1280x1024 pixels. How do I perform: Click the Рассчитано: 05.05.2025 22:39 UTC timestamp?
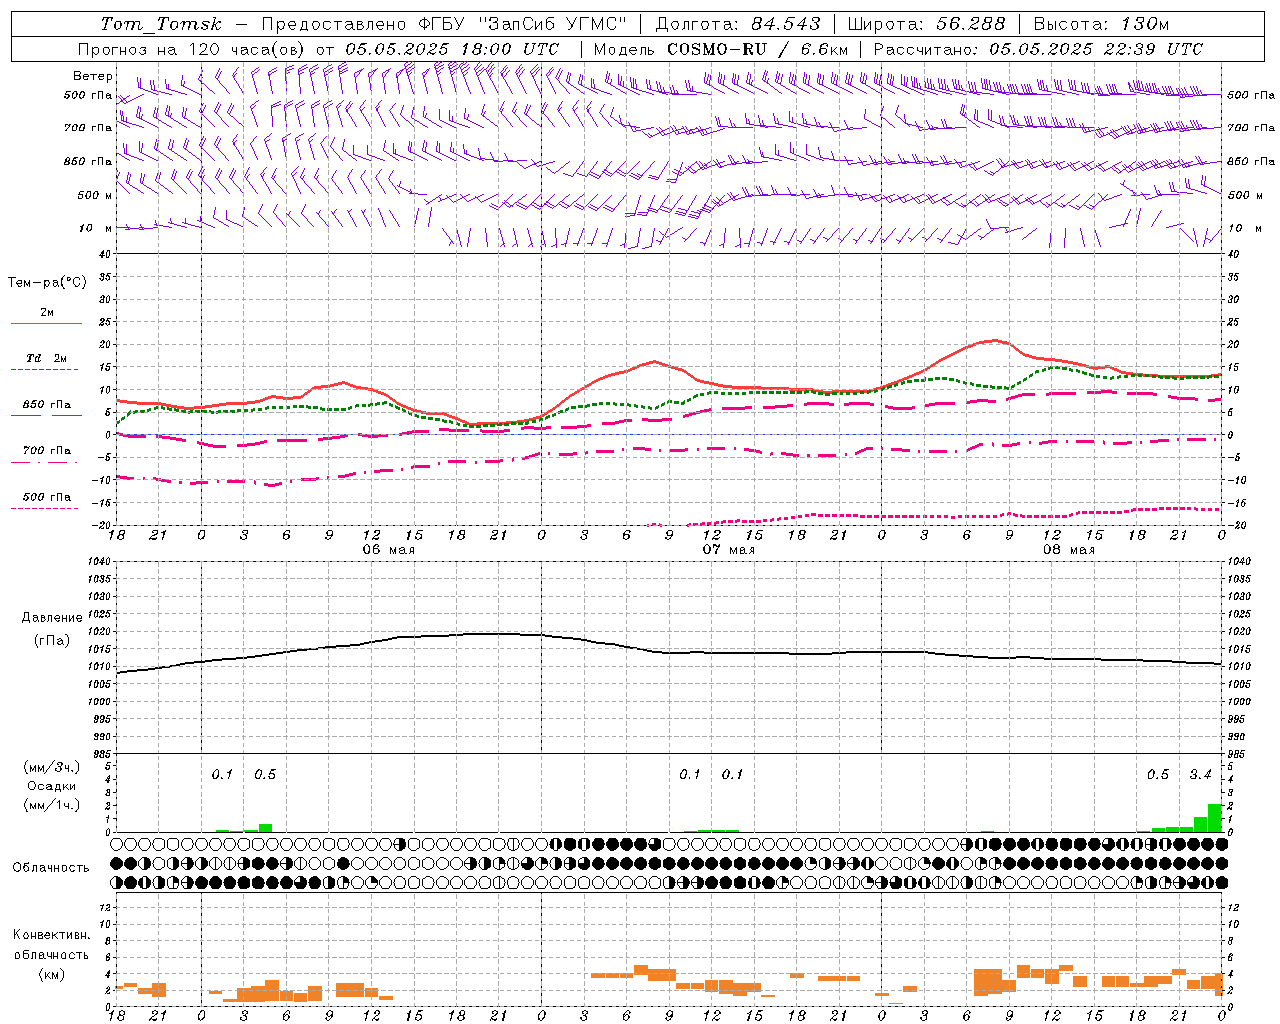click(1038, 49)
